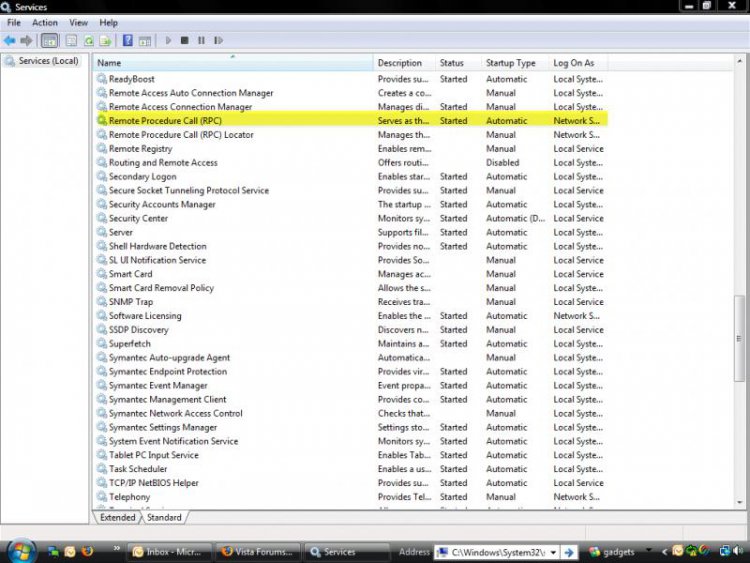750x563 pixels.
Task: Click the scrollbar up arrow in services list
Action: tap(739, 61)
